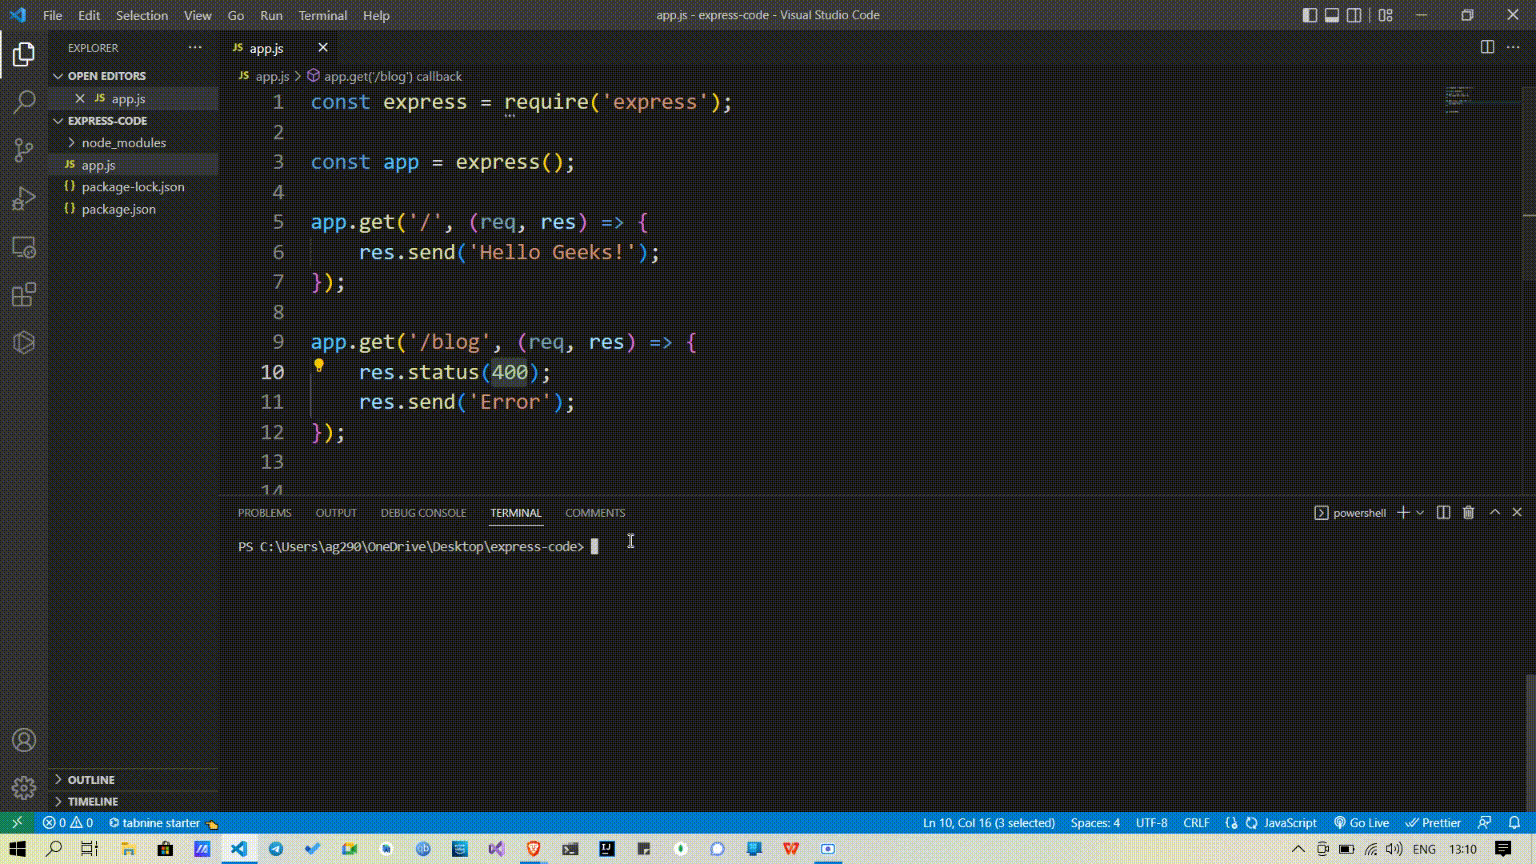Open the Run and Debug view
This screenshot has width=1536, height=864.
24,198
